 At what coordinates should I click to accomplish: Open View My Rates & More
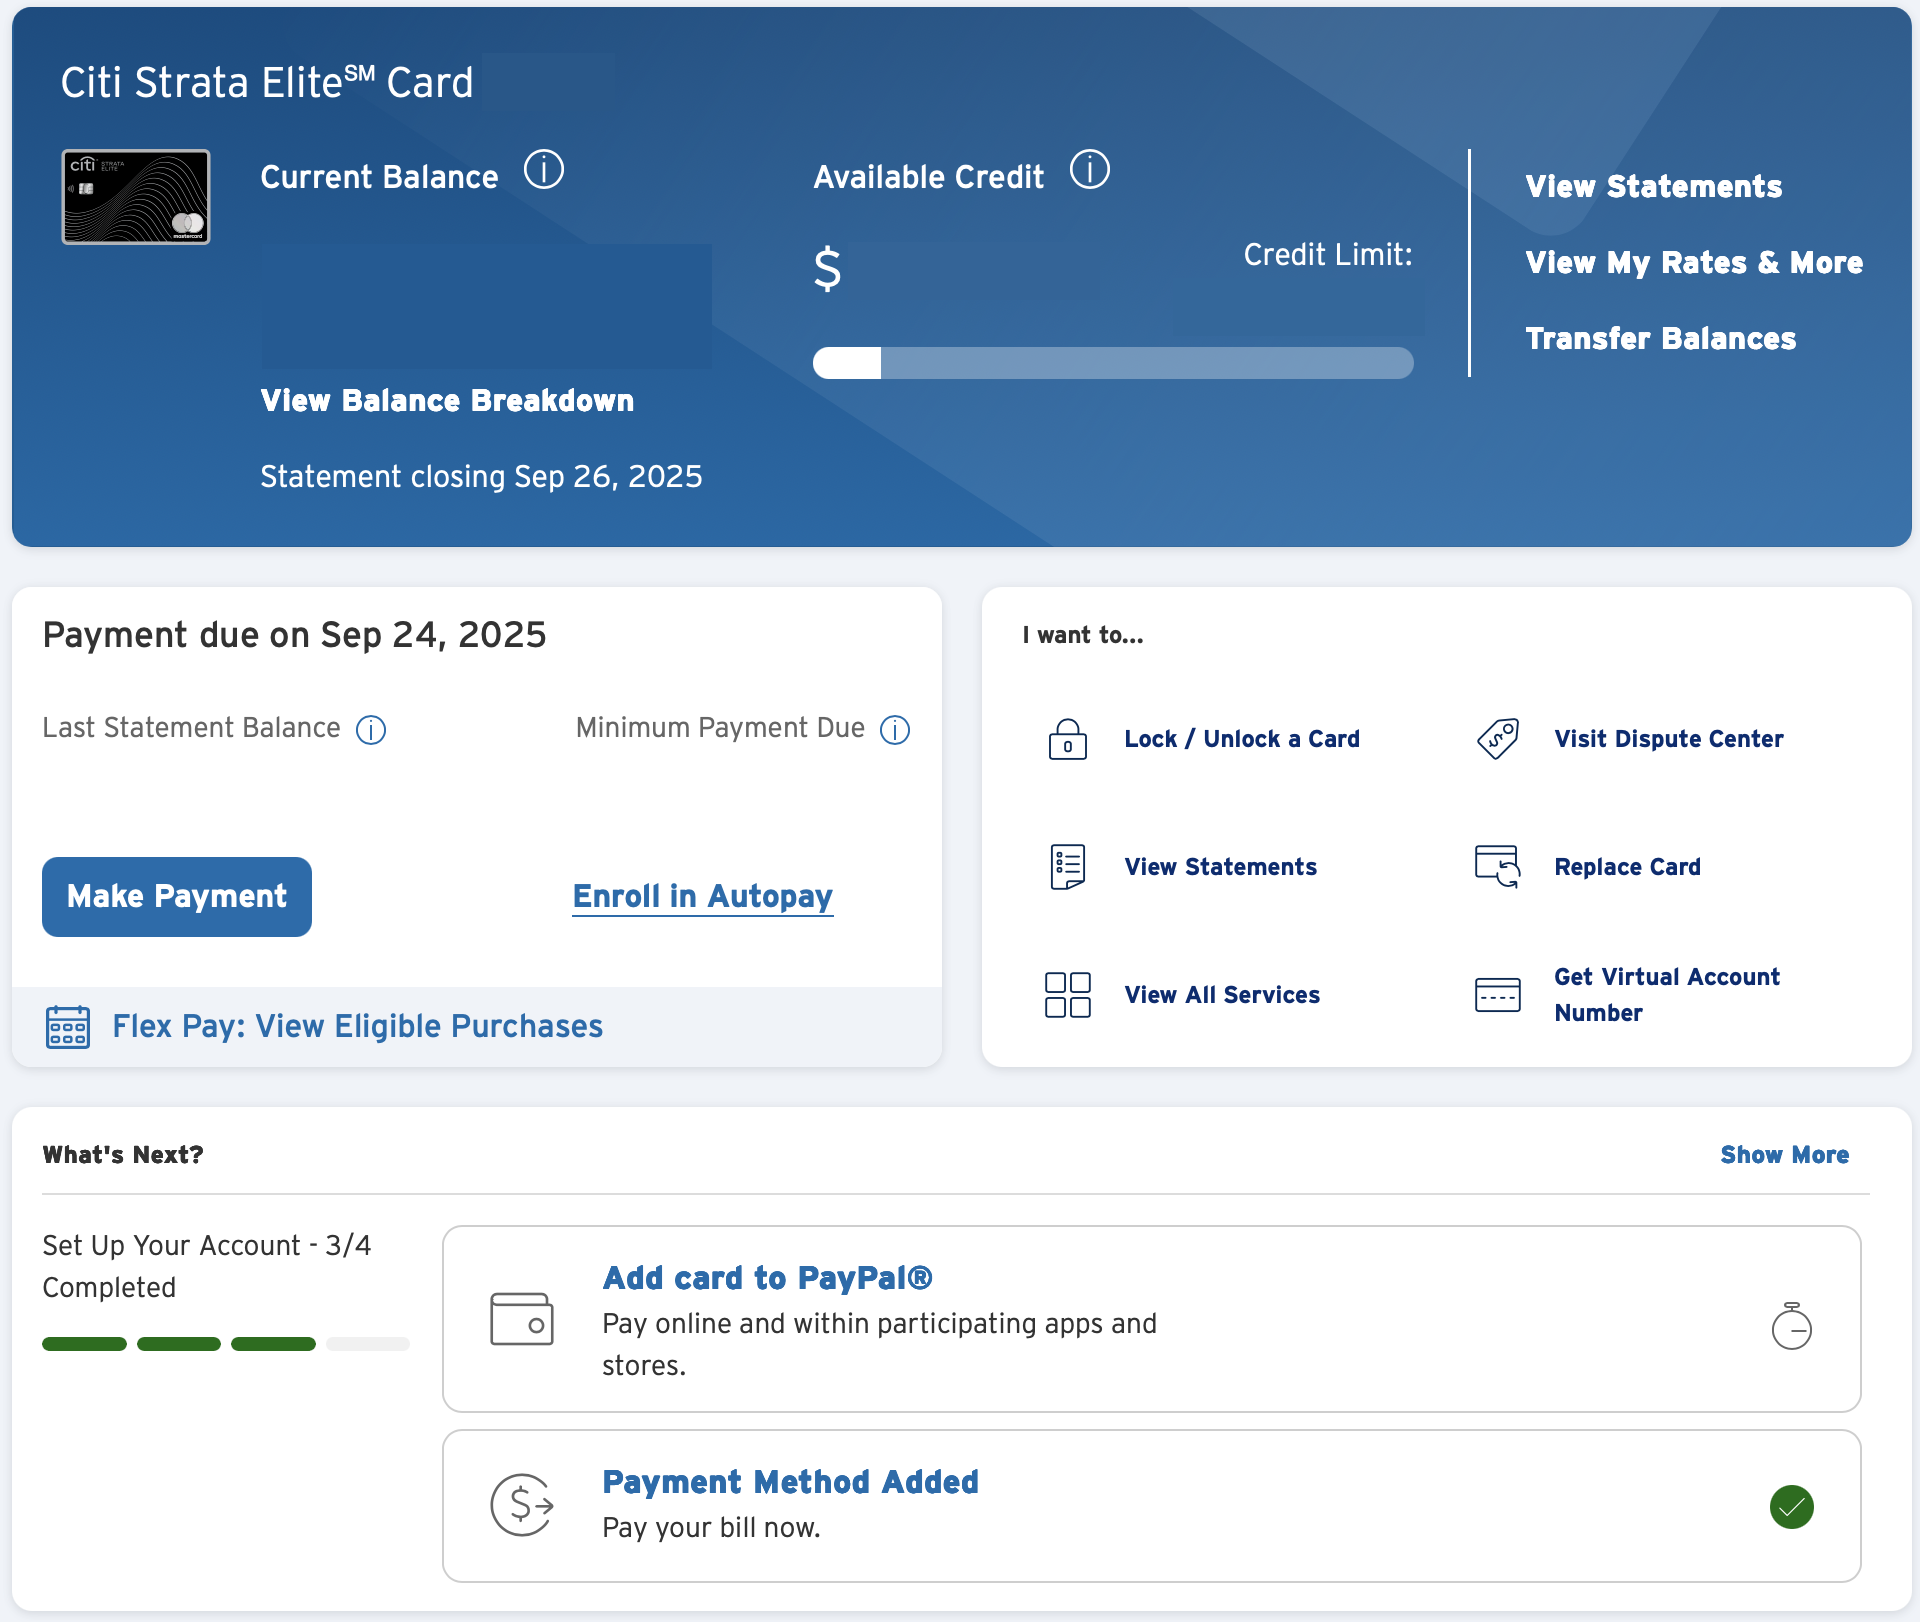tap(1694, 263)
